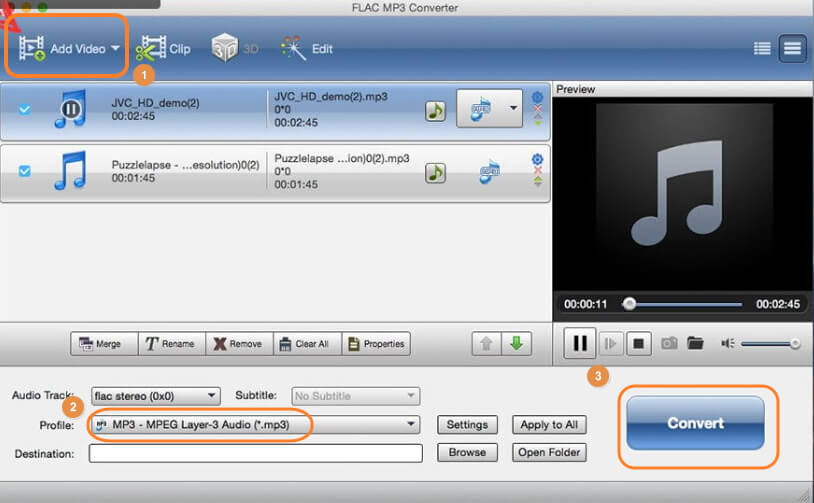The image size is (814, 503).
Task: Move the selected file down with the green arrow
Action: pyautogui.click(x=516, y=343)
